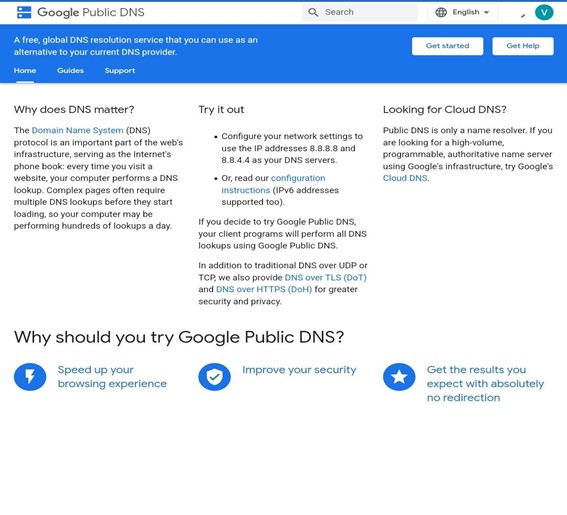Follow the DNS over TLS (DoT) link
This screenshot has width=567, height=515.
click(325, 277)
